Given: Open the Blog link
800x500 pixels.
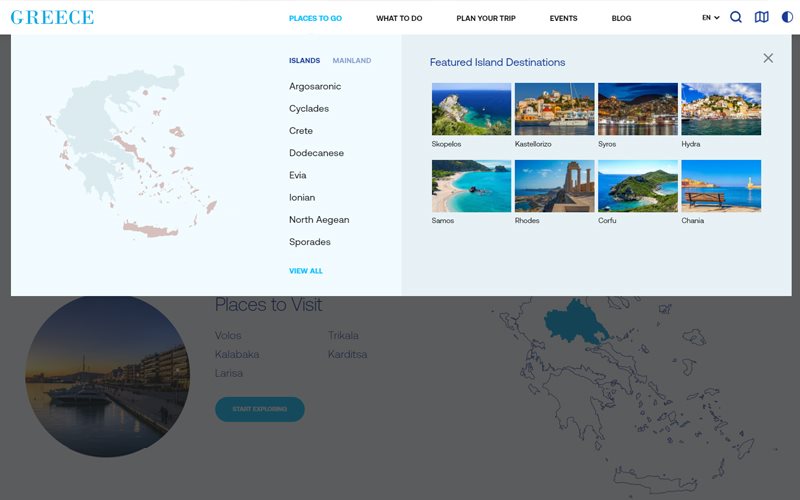Looking at the screenshot, I should pyautogui.click(x=621, y=18).
